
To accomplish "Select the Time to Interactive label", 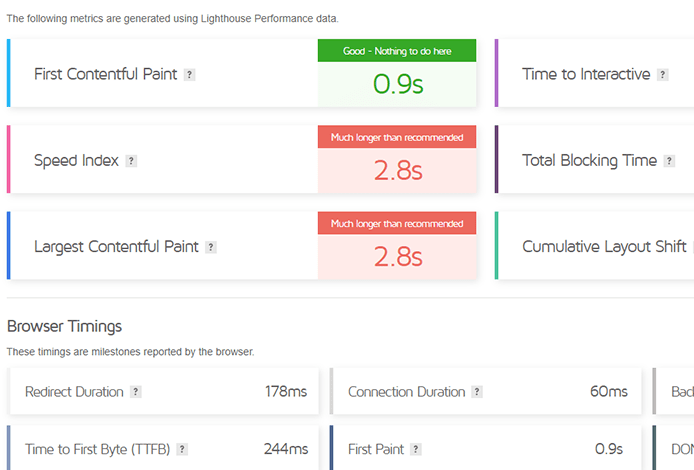I will pyautogui.click(x=586, y=74).
